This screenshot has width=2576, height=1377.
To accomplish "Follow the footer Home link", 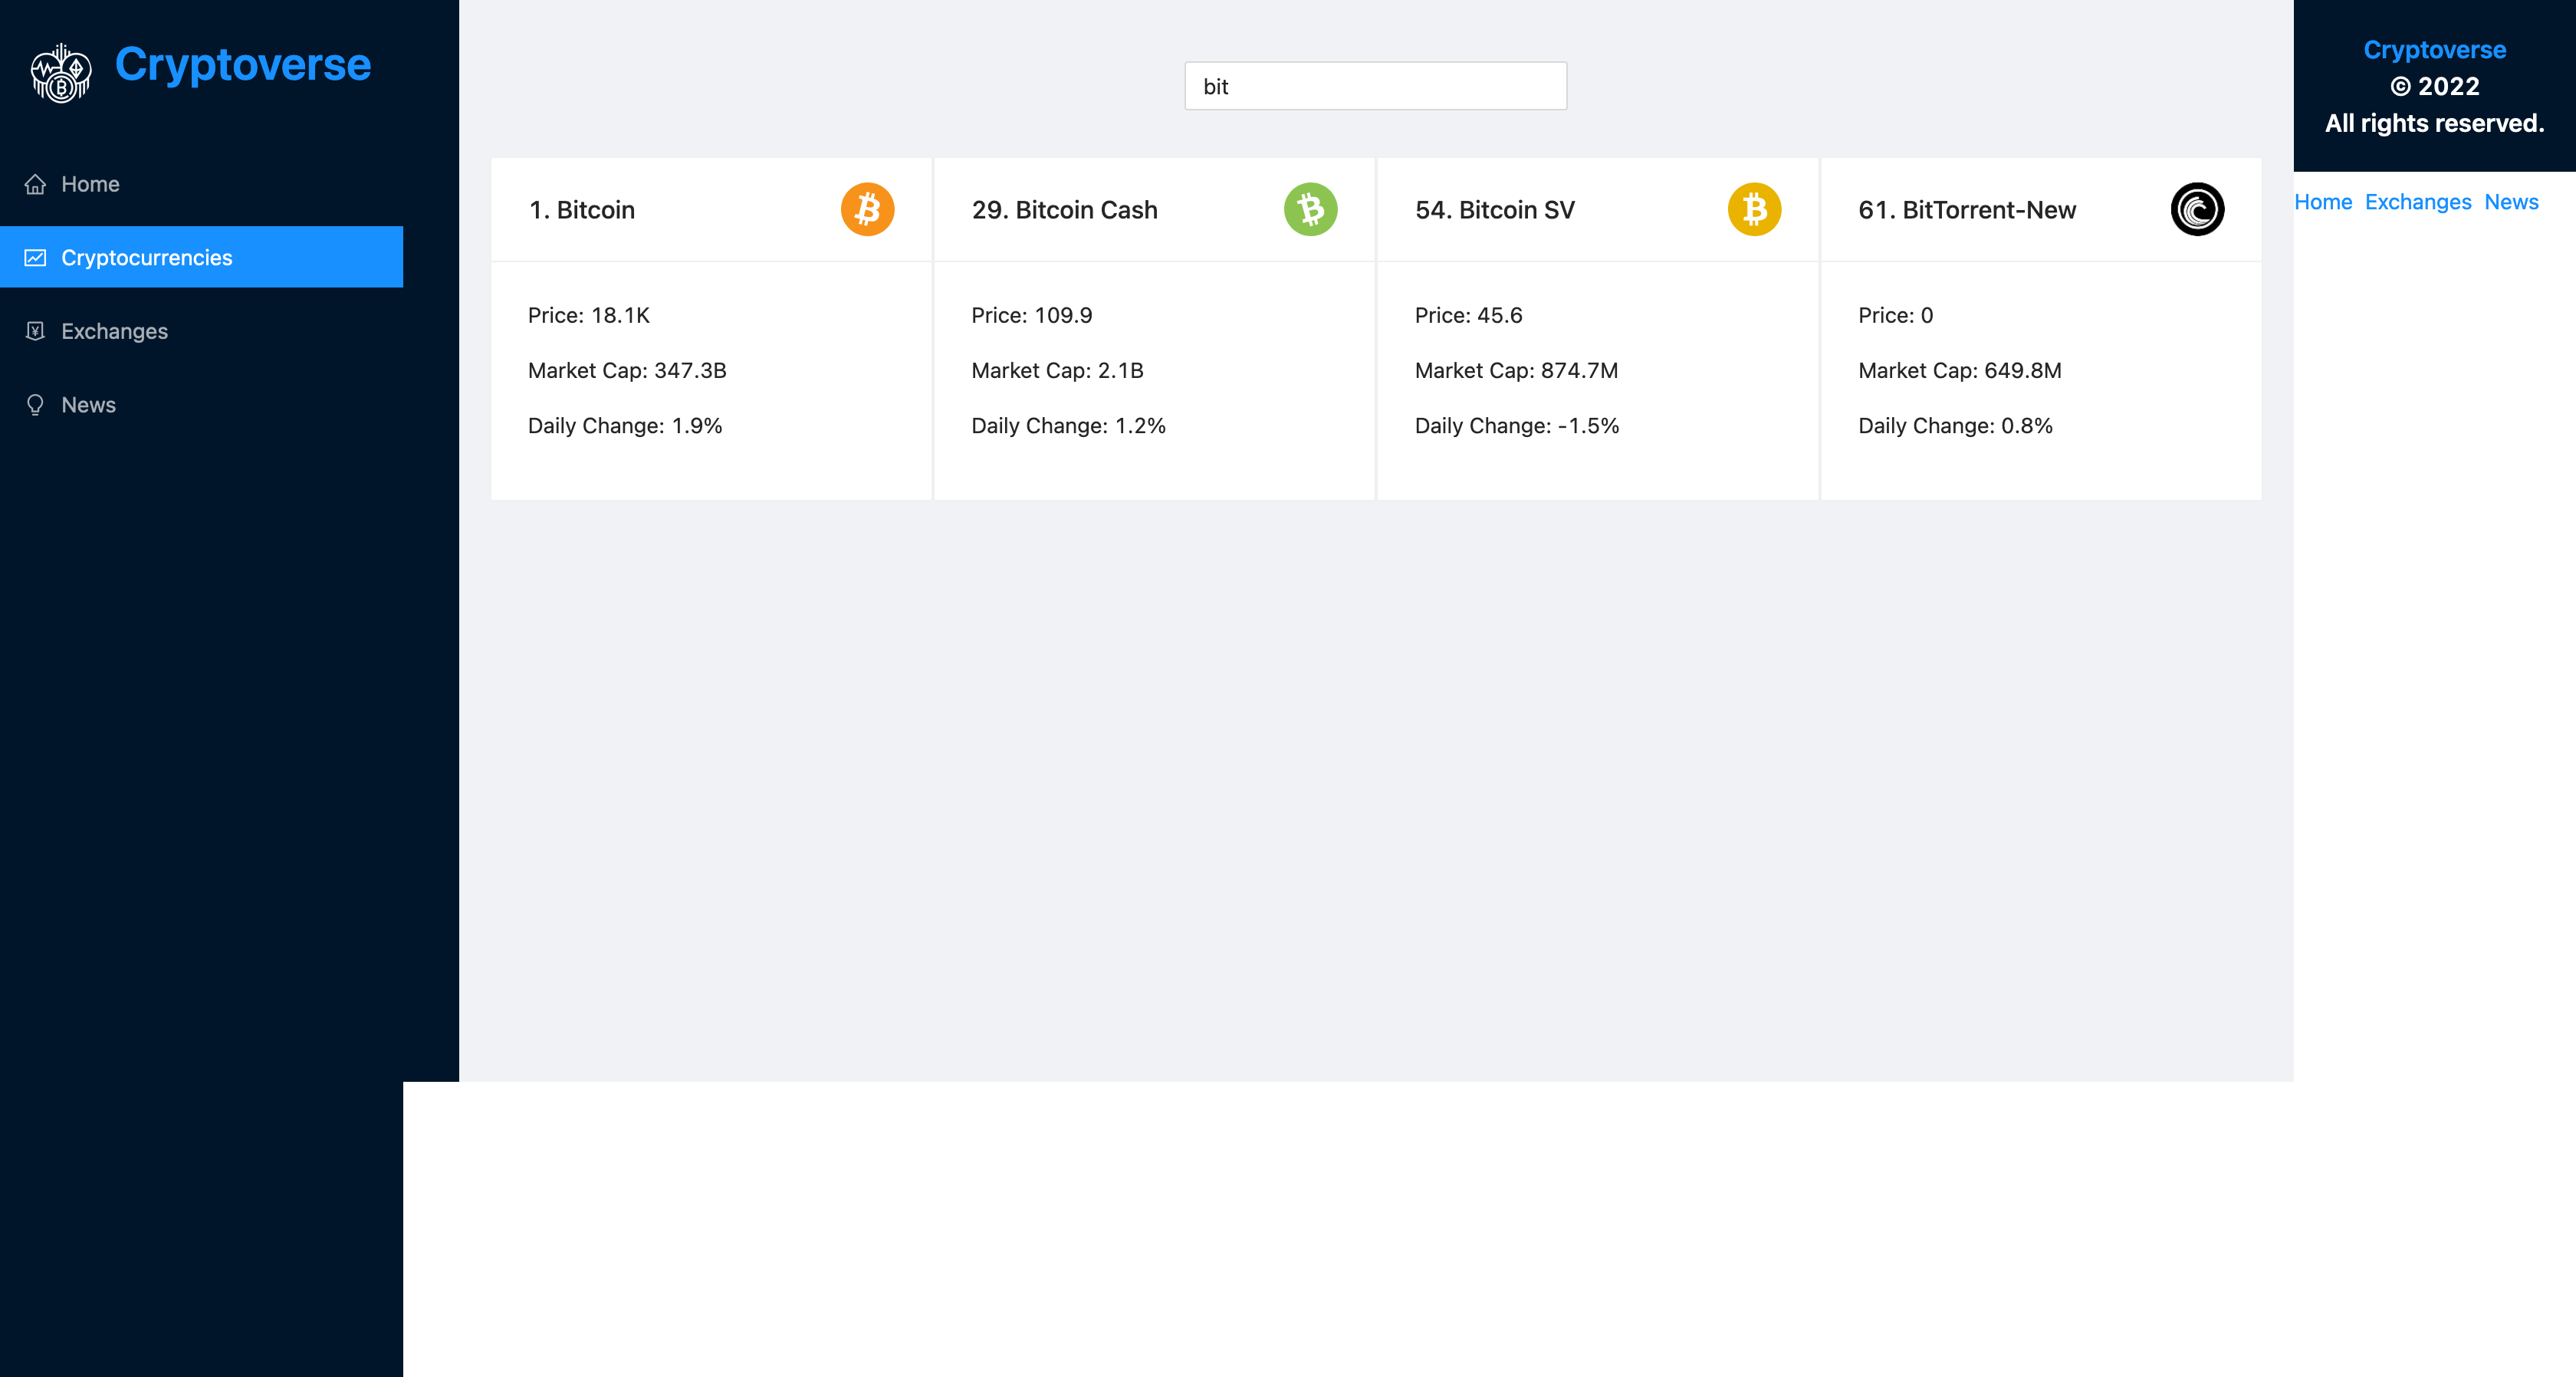I will tap(2322, 202).
